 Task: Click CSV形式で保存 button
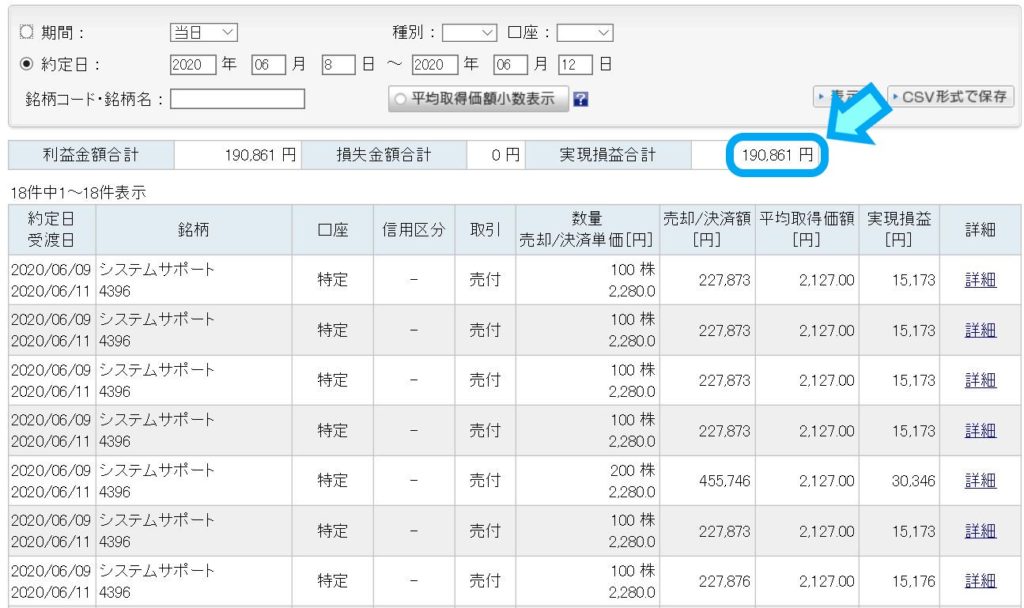tap(950, 97)
